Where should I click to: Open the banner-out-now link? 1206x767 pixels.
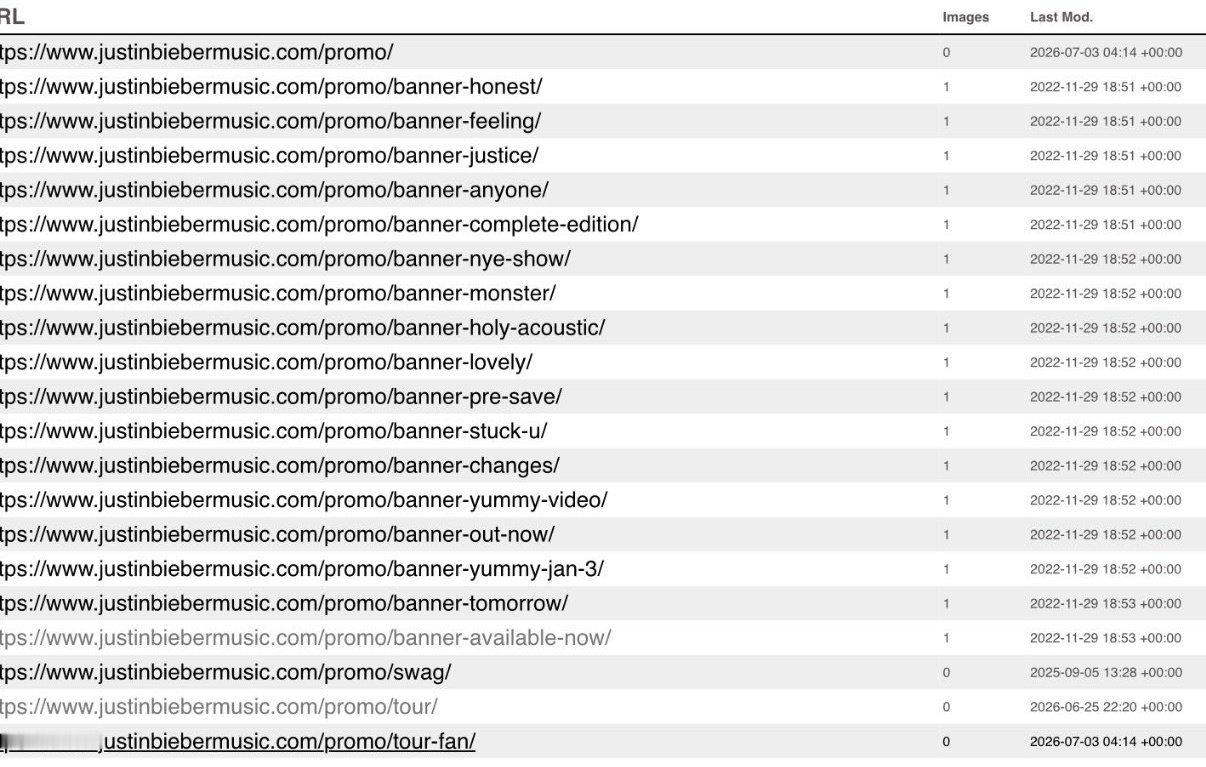pyautogui.click(x=277, y=535)
